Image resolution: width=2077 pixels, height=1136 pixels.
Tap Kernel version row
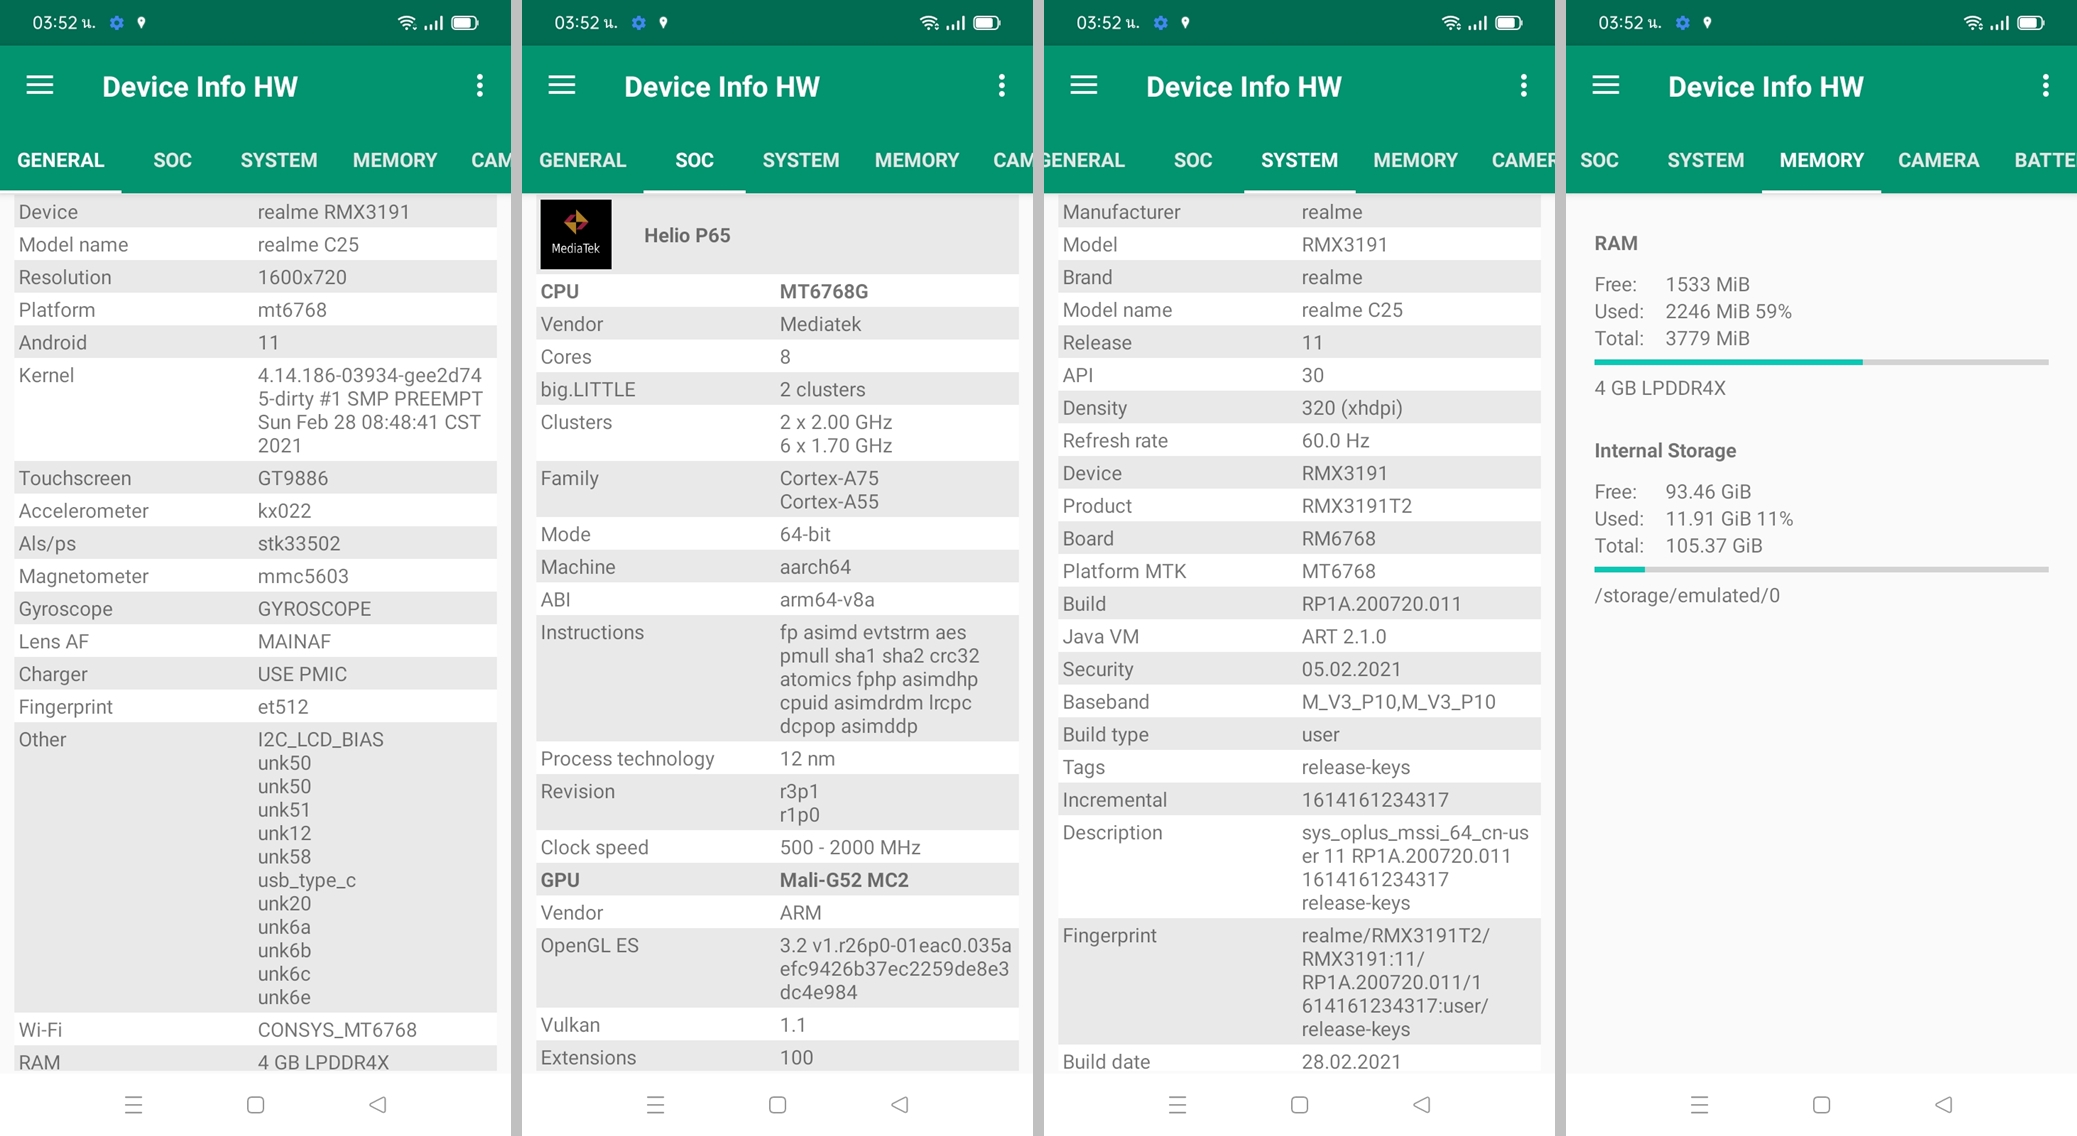[x=256, y=410]
